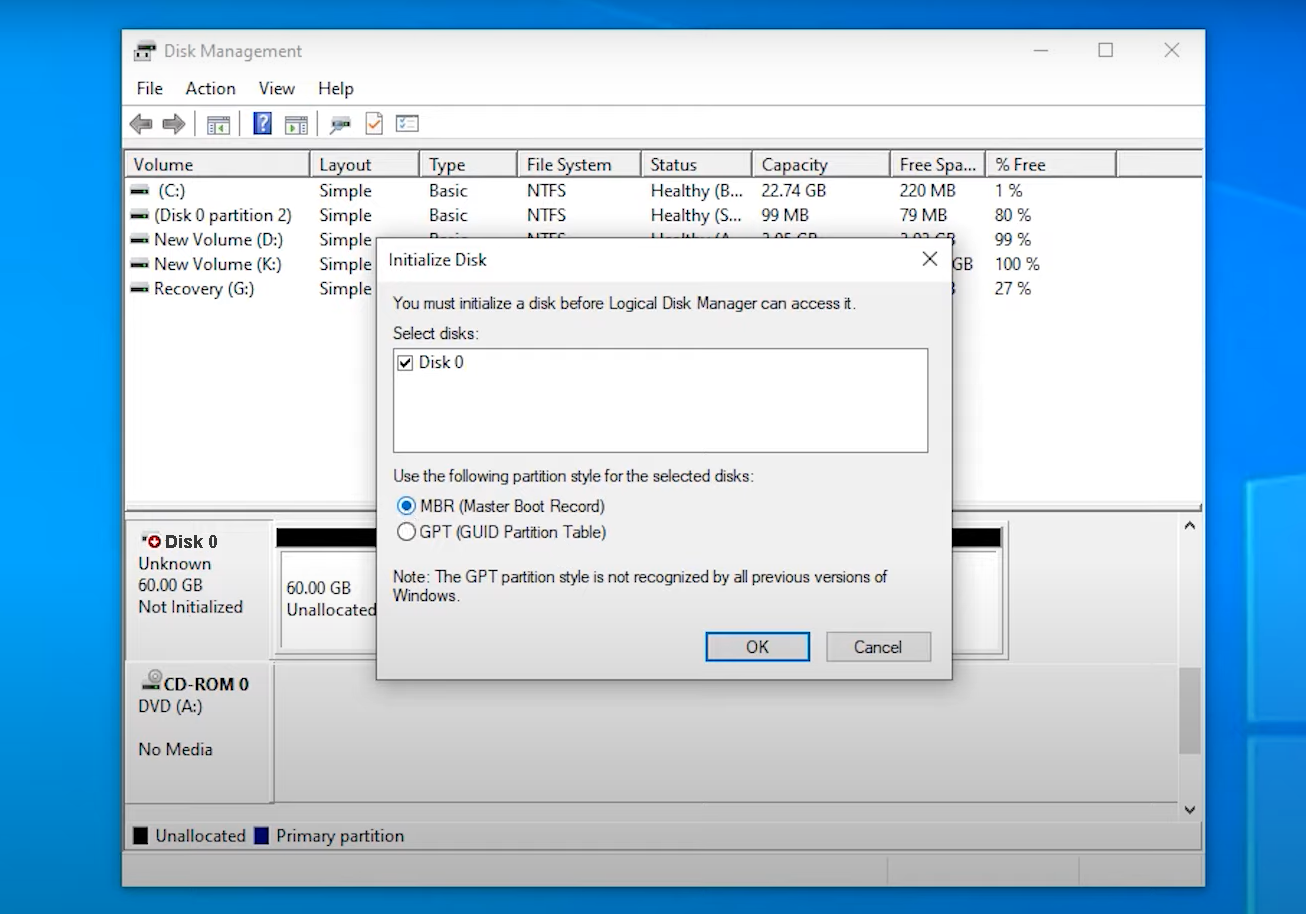The width and height of the screenshot is (1306, 914).
Task: Click the 79 MB free space cell
Action: 923,215
